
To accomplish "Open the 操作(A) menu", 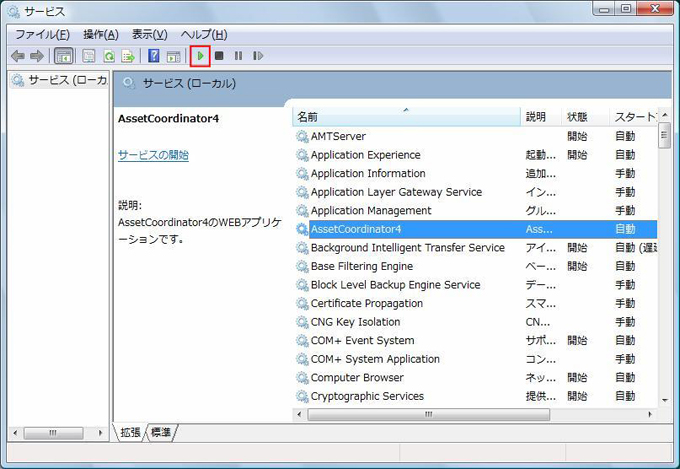I will pos(101,35).
